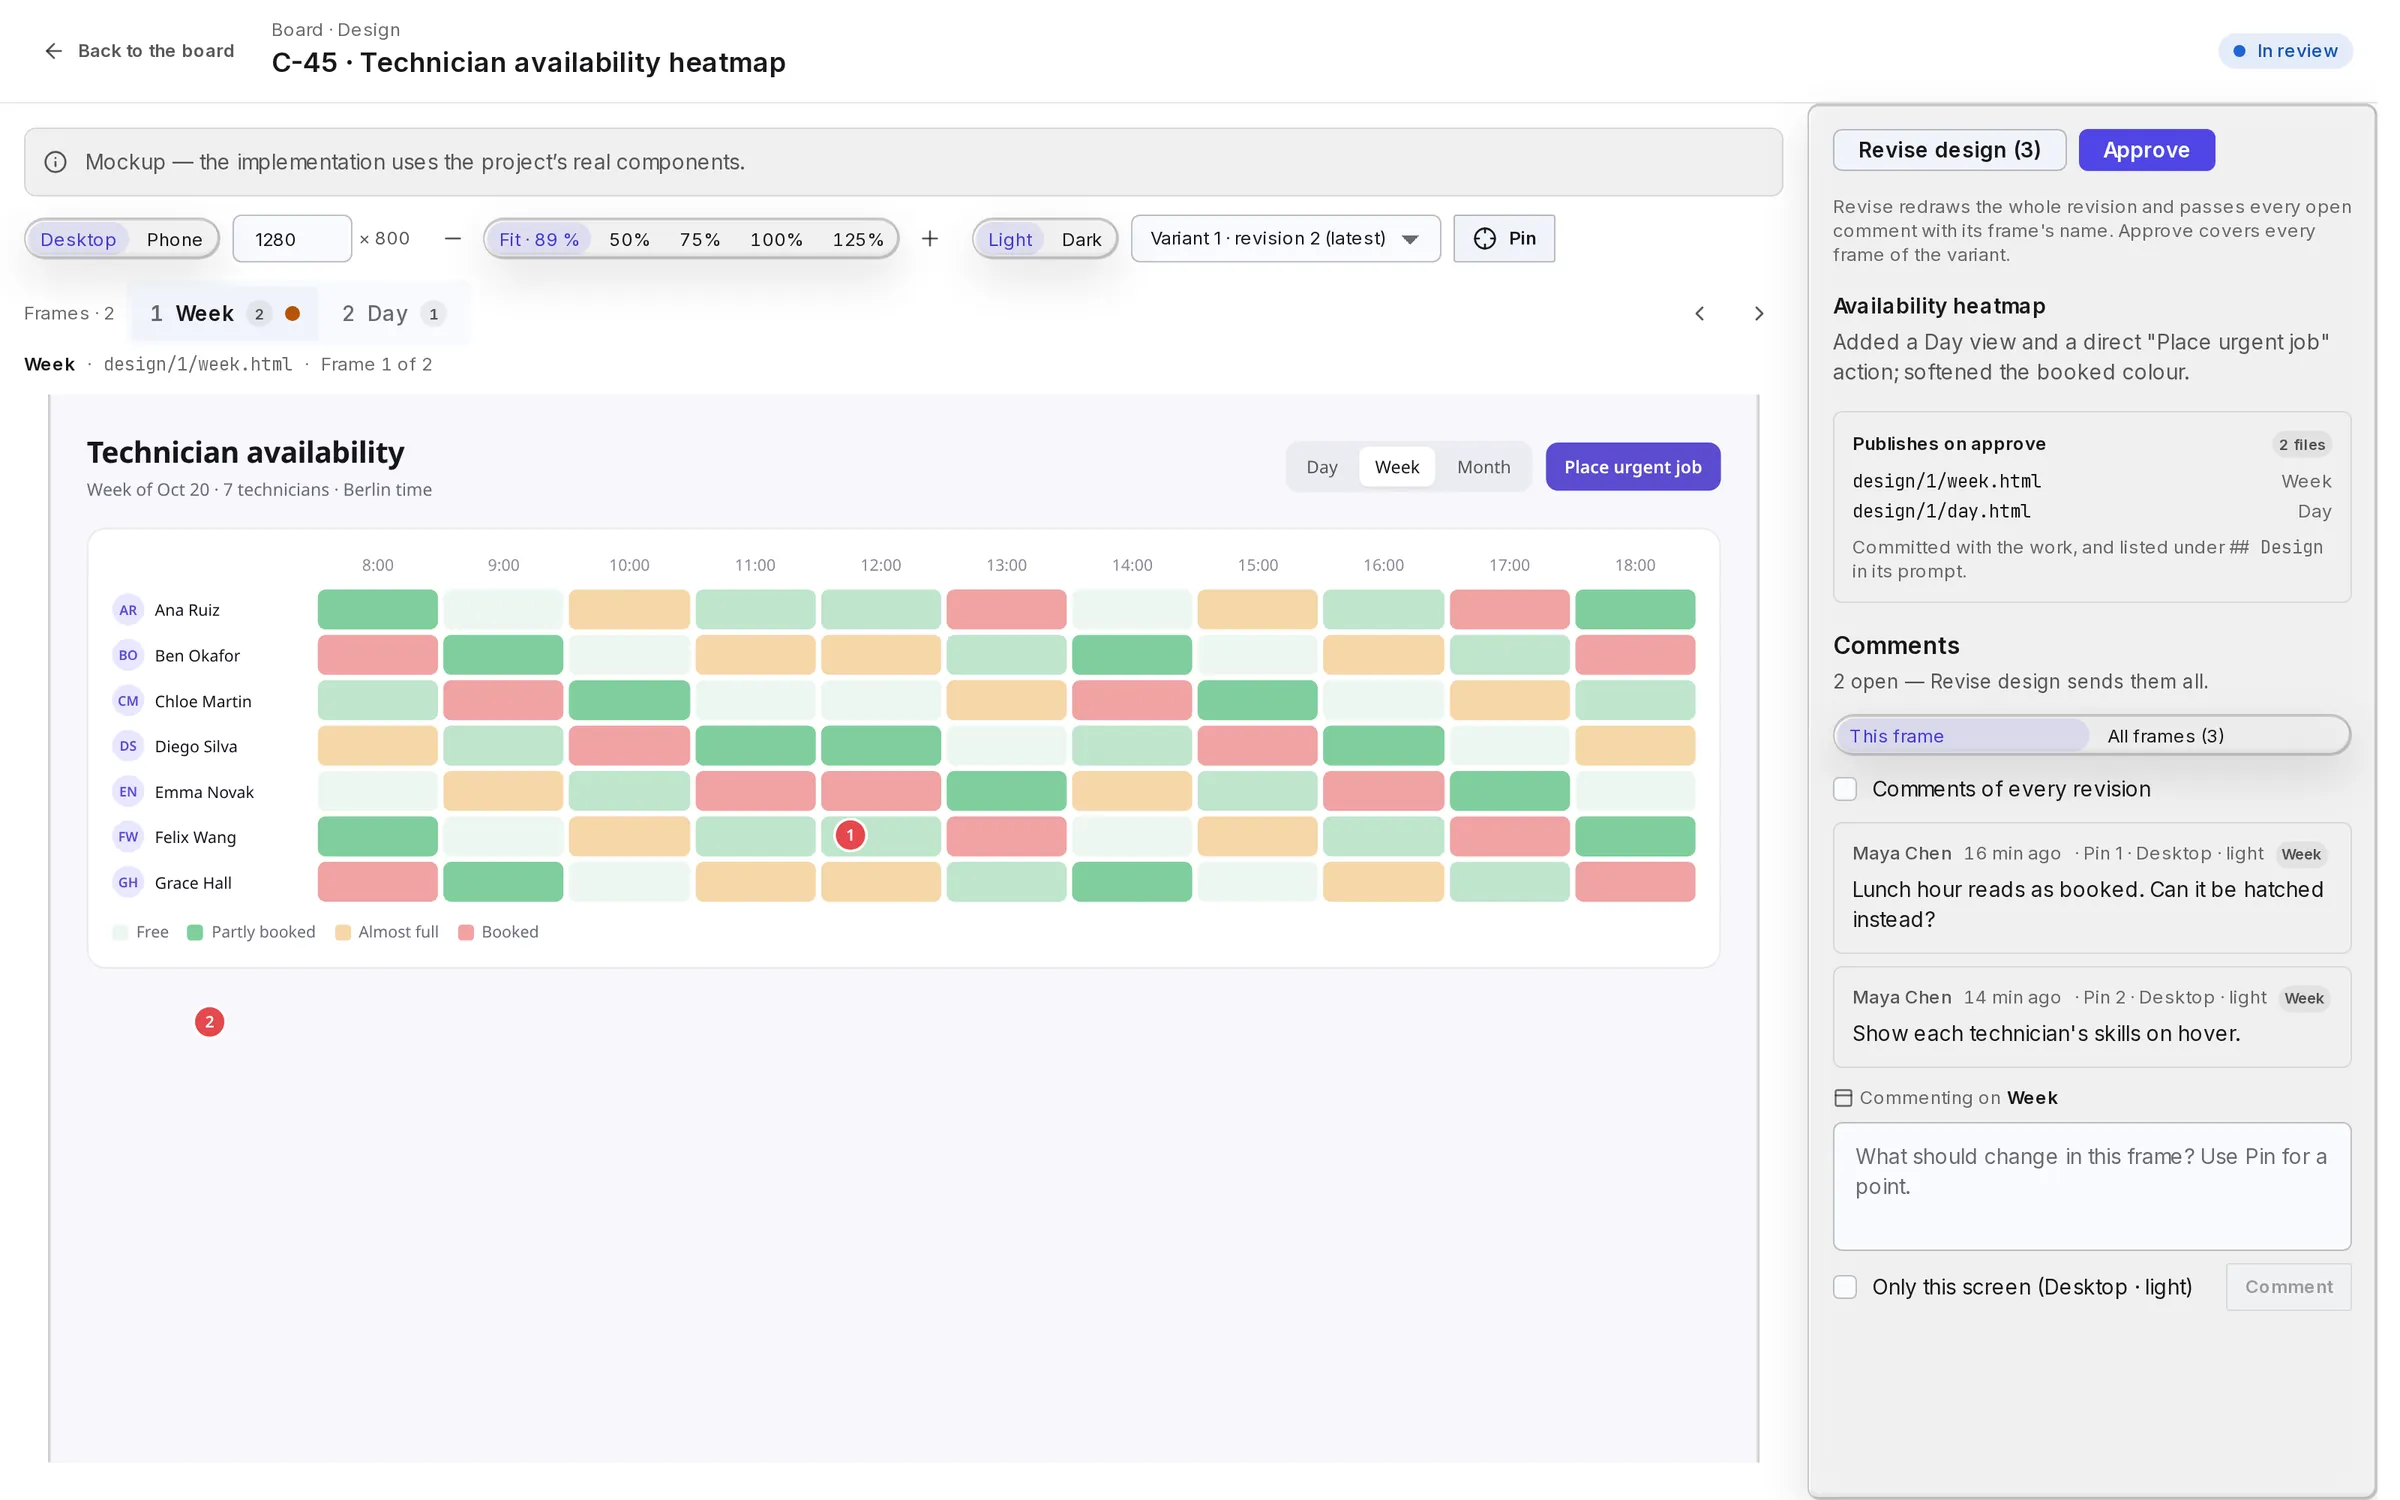This screenshot has height=1500, width=2400.
Task: Set zoom to 50%
Action: pyautogui.click(x=629, y=239)
